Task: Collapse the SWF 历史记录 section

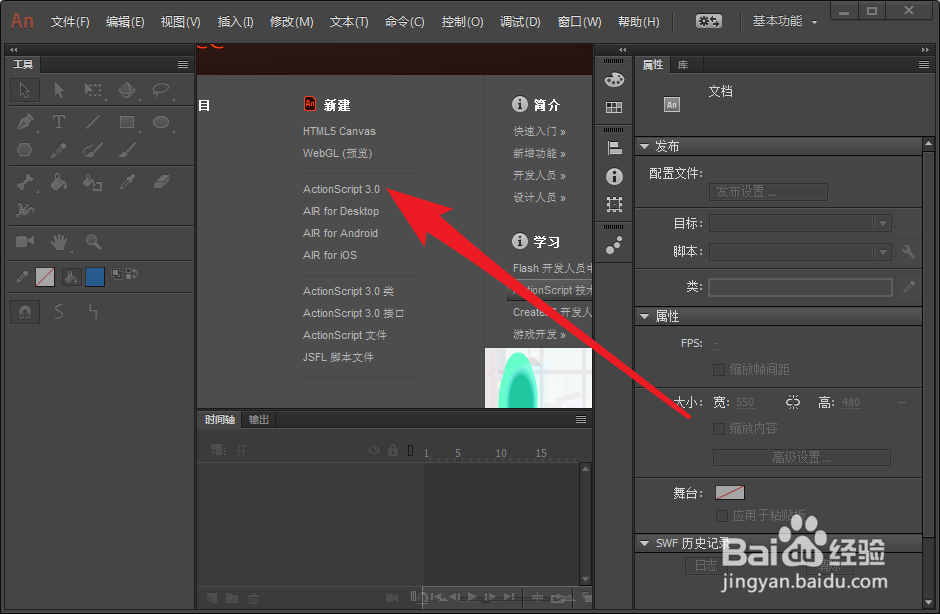Action: (644, 543)
